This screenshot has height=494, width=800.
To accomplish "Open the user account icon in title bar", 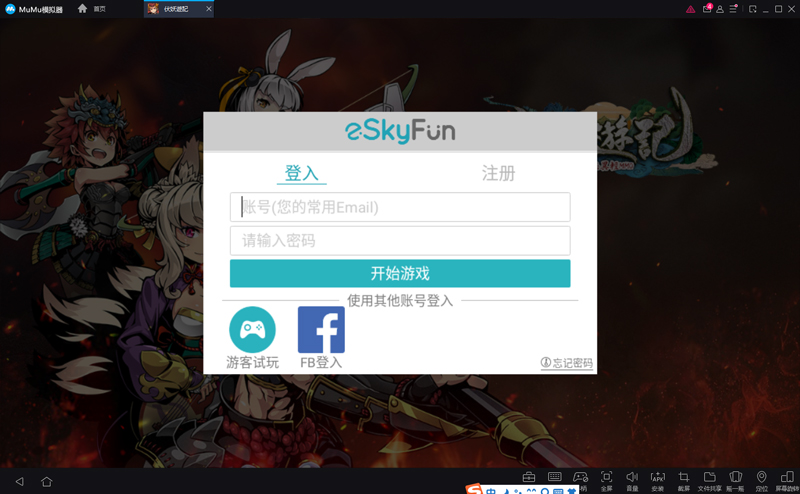I will 720,9.
